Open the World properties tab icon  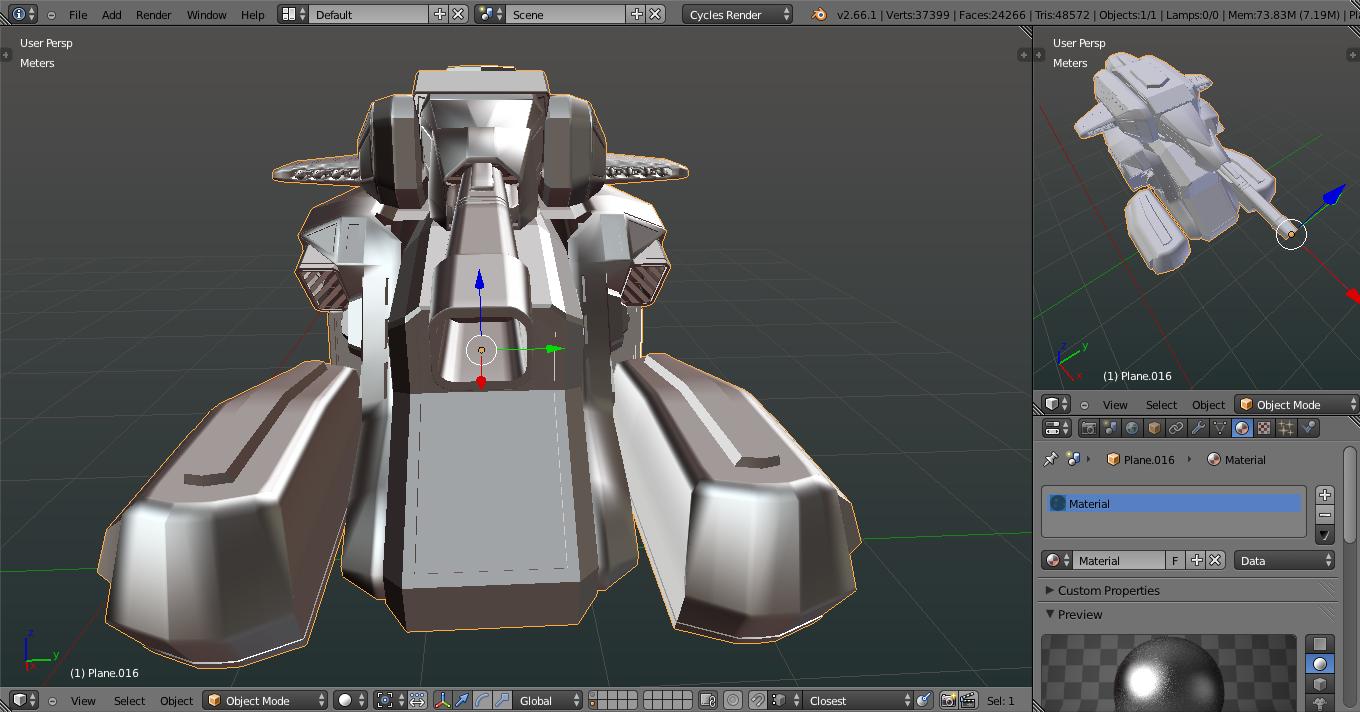[1132, 428]
